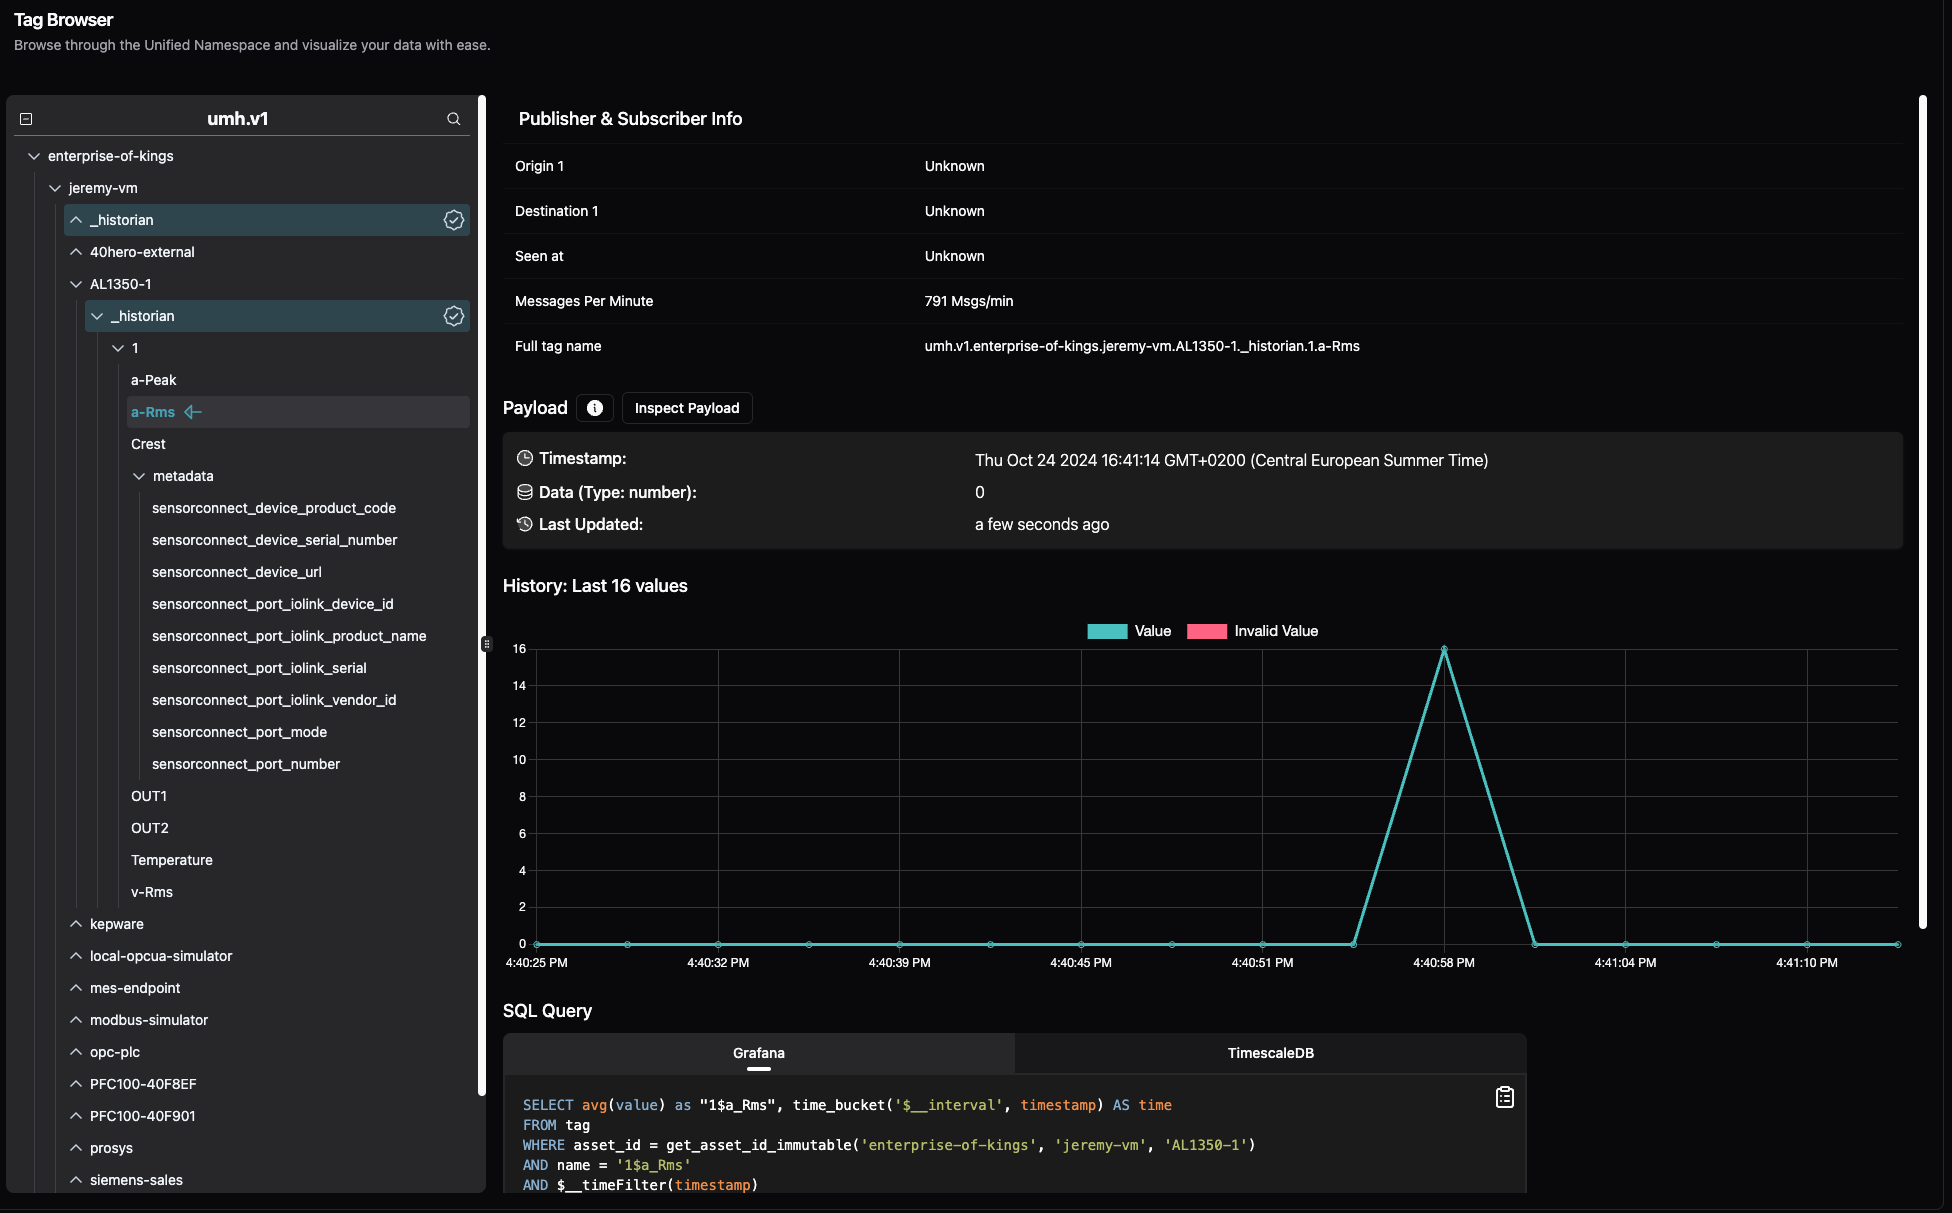Collapse the metadata tree node
The height and width of the screenshot is (1213, 1952).
coord(139,476)
